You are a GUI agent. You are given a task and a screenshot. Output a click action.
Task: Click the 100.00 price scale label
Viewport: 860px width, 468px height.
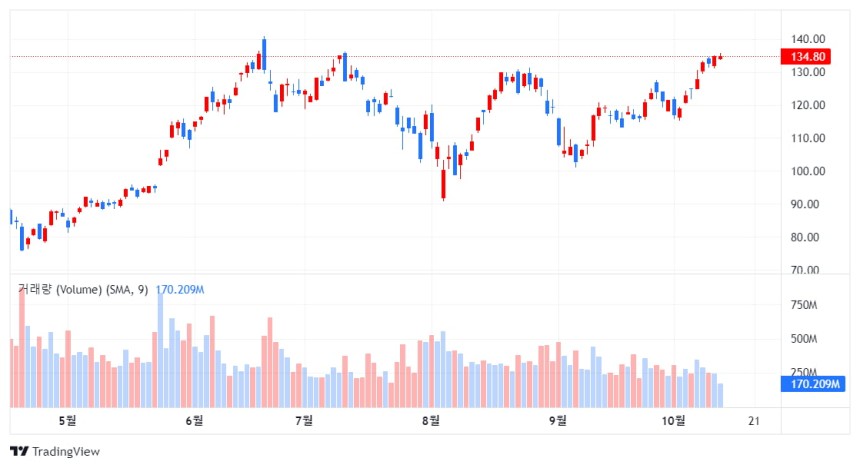808,171
